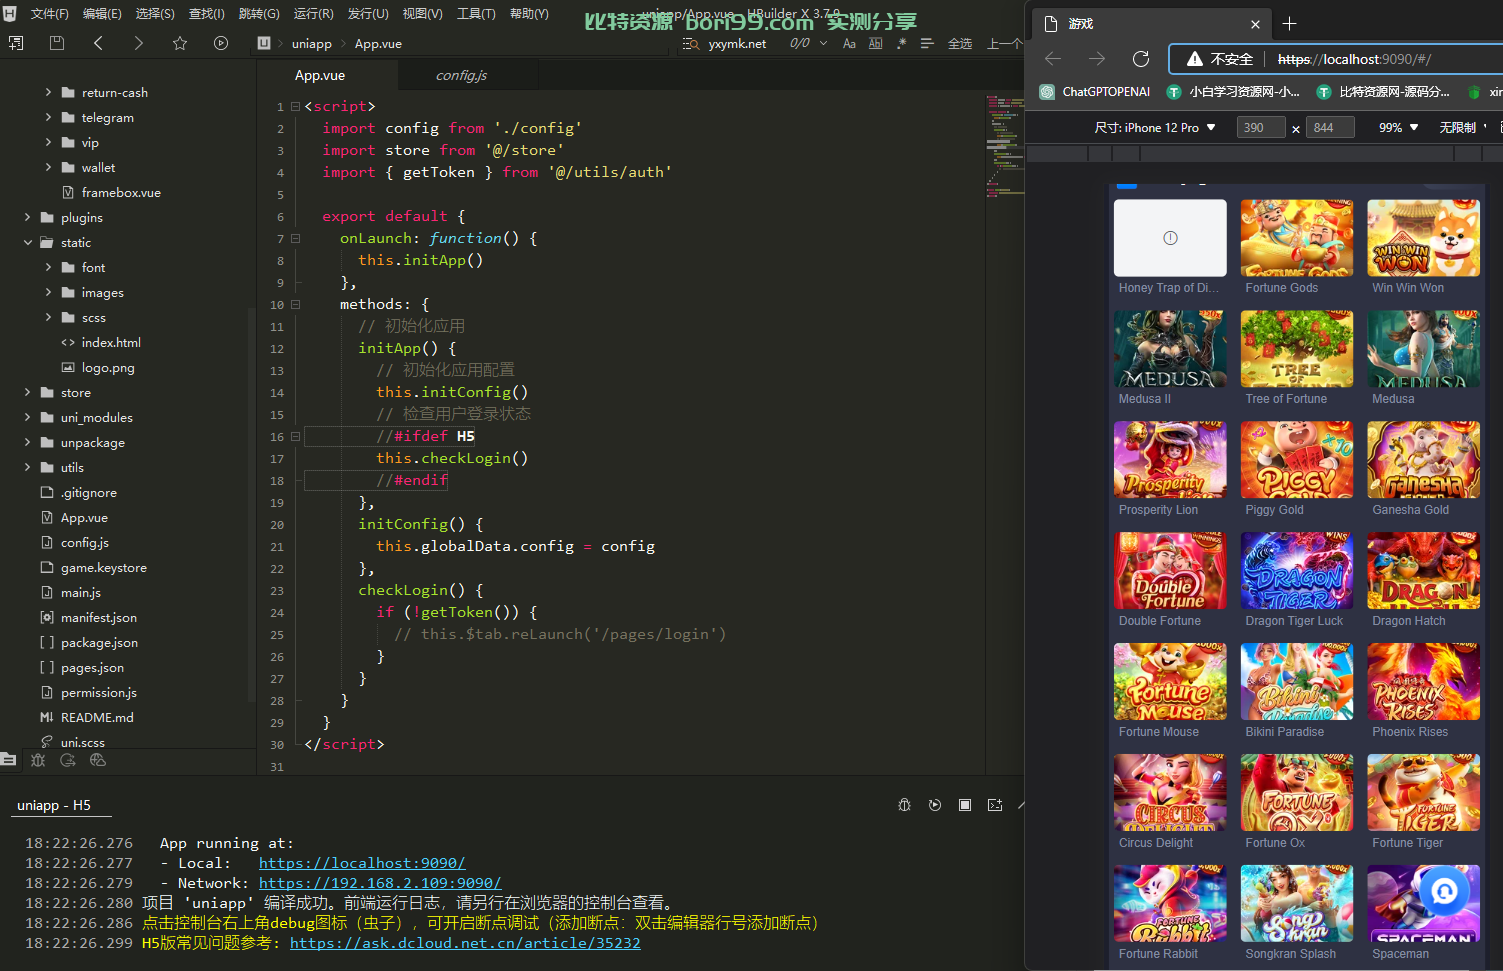The width and height of the screenshot is (1503, 971).
Task: Open the Piggy Gold game thumbnail
Action: click(x=1297, y=460)
